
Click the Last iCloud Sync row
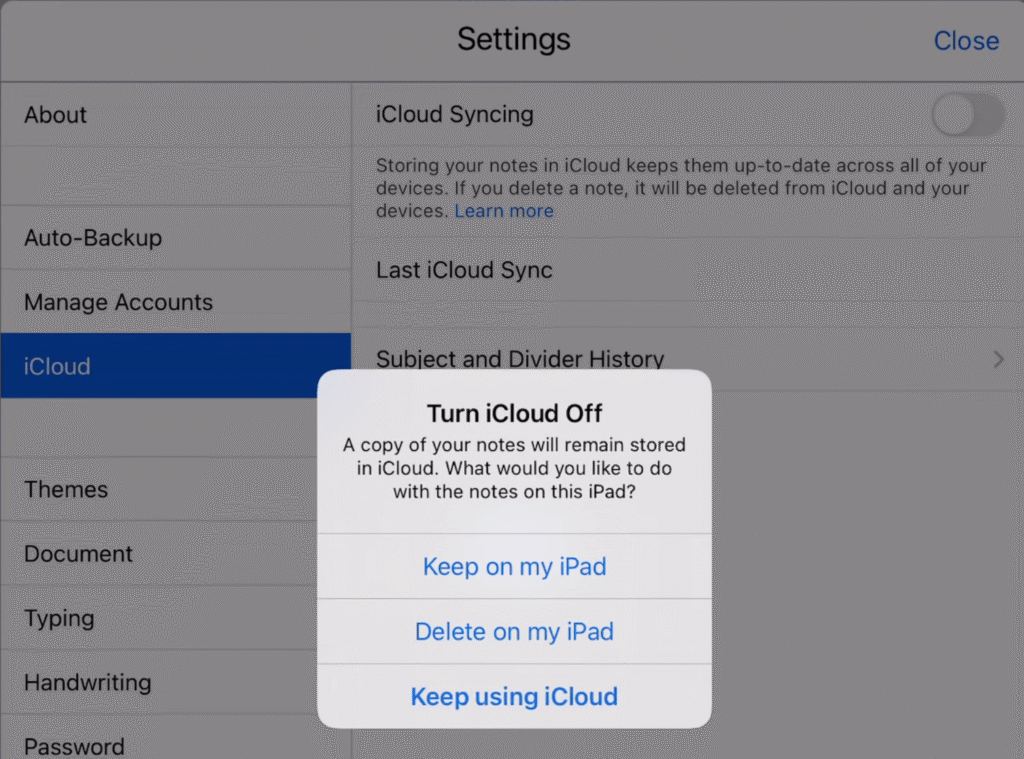688,270
